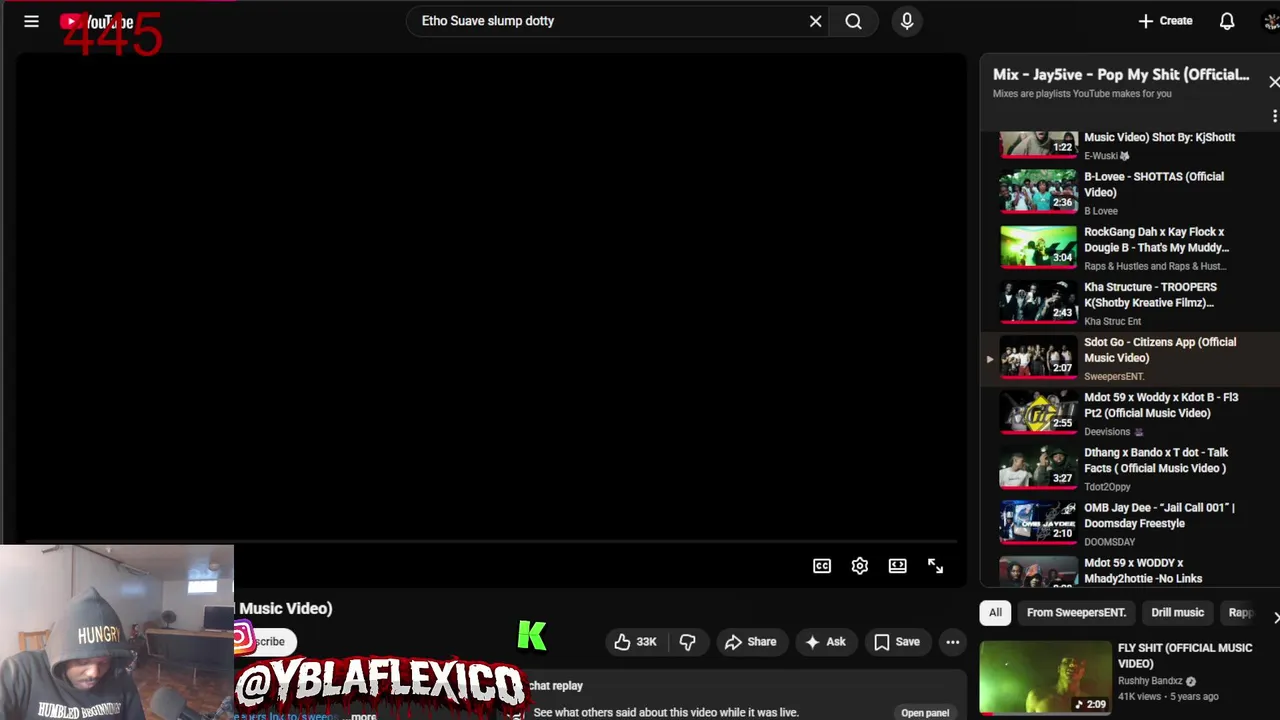Play RockGang Dah x Kay Flock video
1280x720 pixels.
pyautogui.click(x=1130, y=247)
